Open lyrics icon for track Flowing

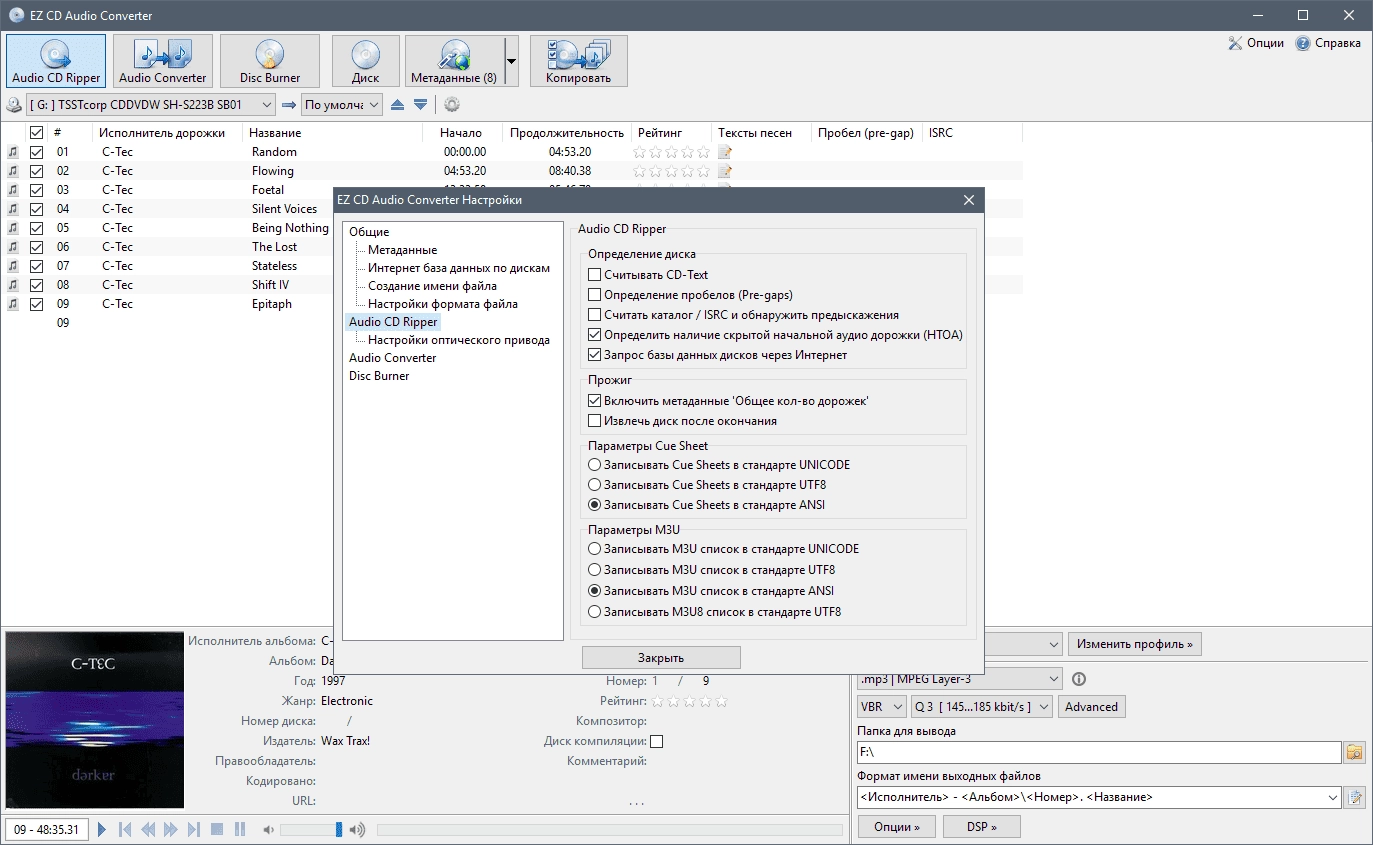[725, 171]
